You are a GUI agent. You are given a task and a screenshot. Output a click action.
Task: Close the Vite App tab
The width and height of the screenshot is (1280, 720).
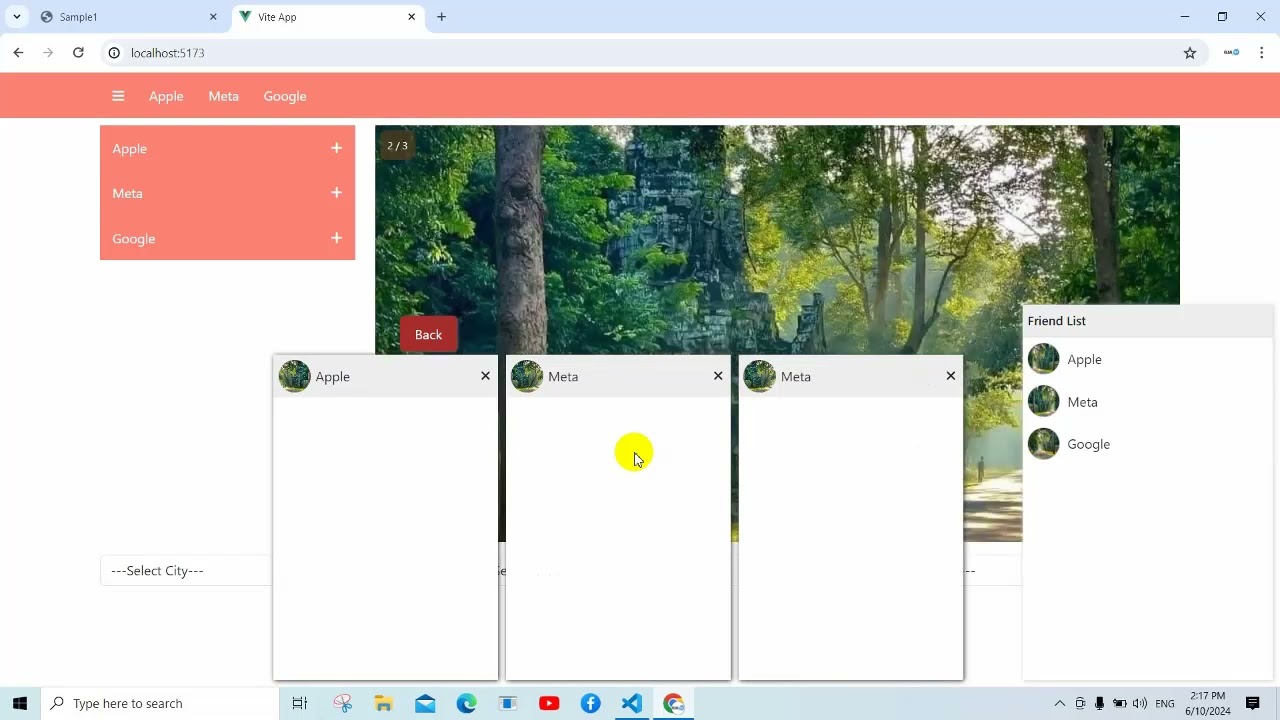[411, 17]
